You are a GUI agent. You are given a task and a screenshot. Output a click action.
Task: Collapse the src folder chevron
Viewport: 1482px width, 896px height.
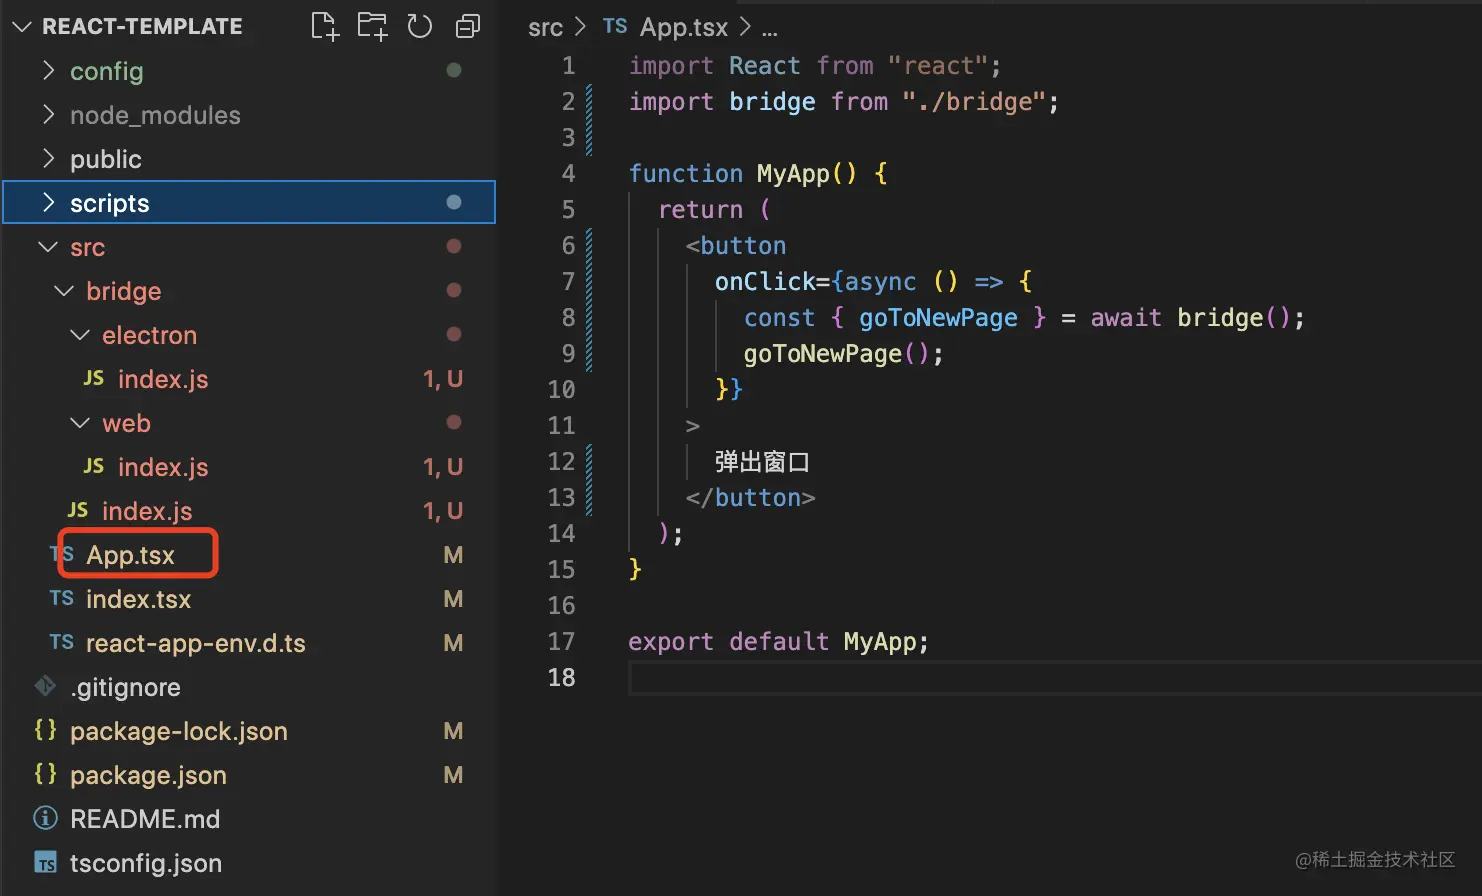coord(48,247)
